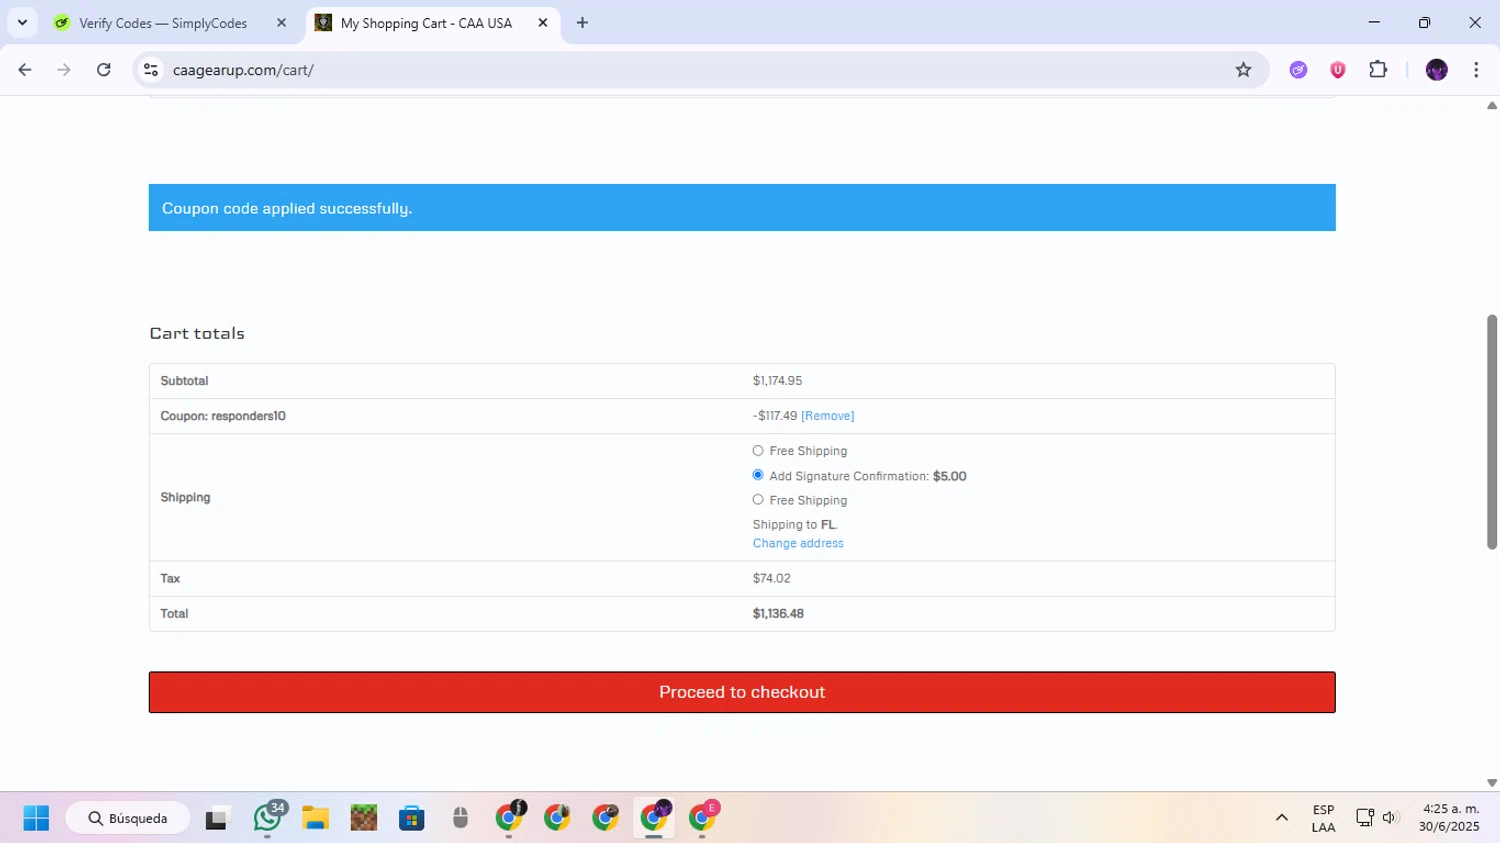The image size is (1500, 843).
Task: Open File Explorer from the taskbar
Action: [315, 818]
